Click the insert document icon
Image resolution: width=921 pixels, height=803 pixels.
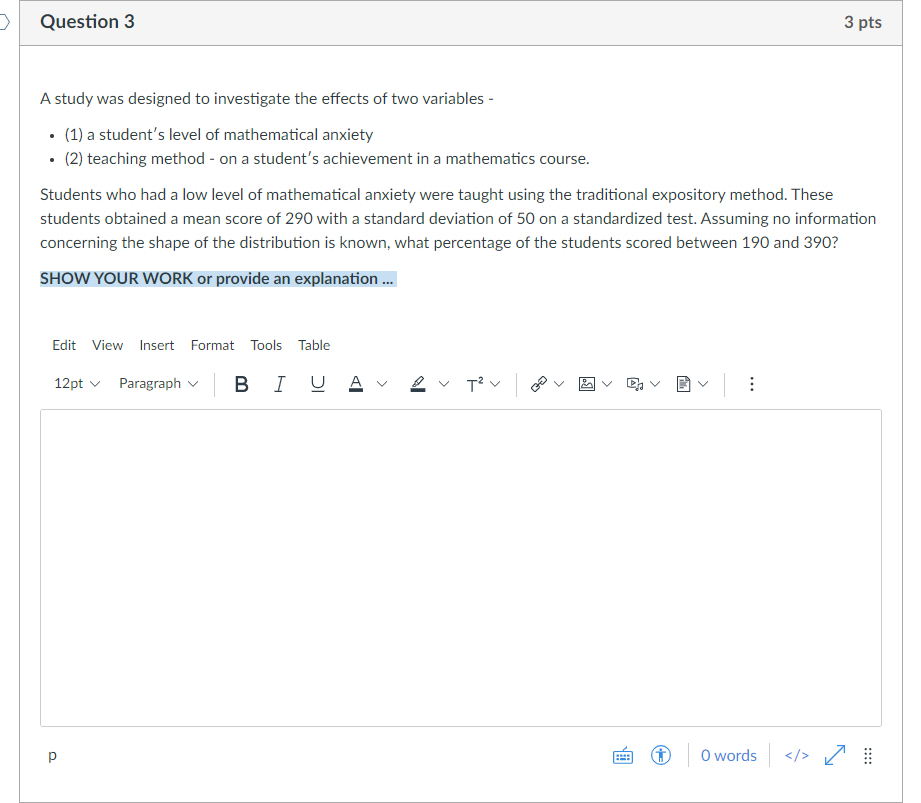[683, 384]
